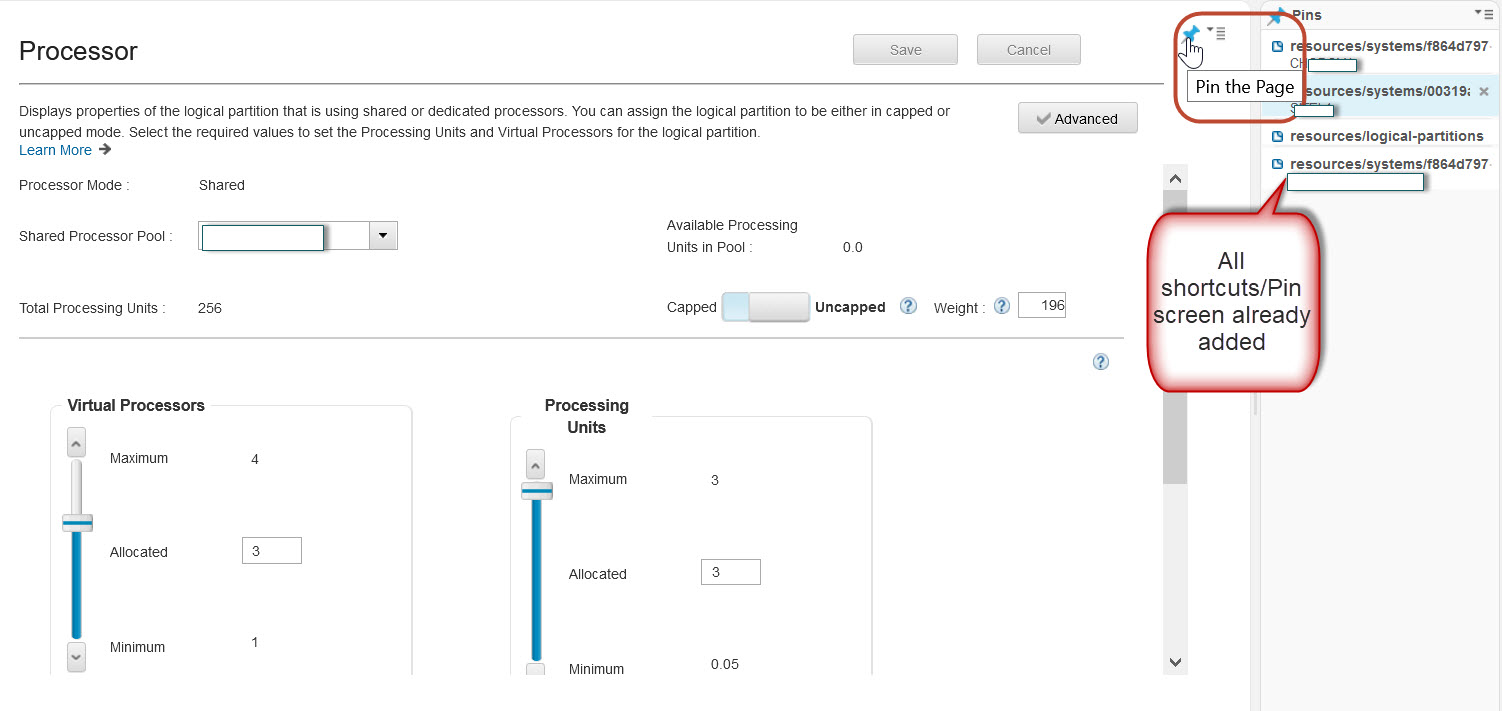Open the list menu beside the page pin

[1217, 33]
